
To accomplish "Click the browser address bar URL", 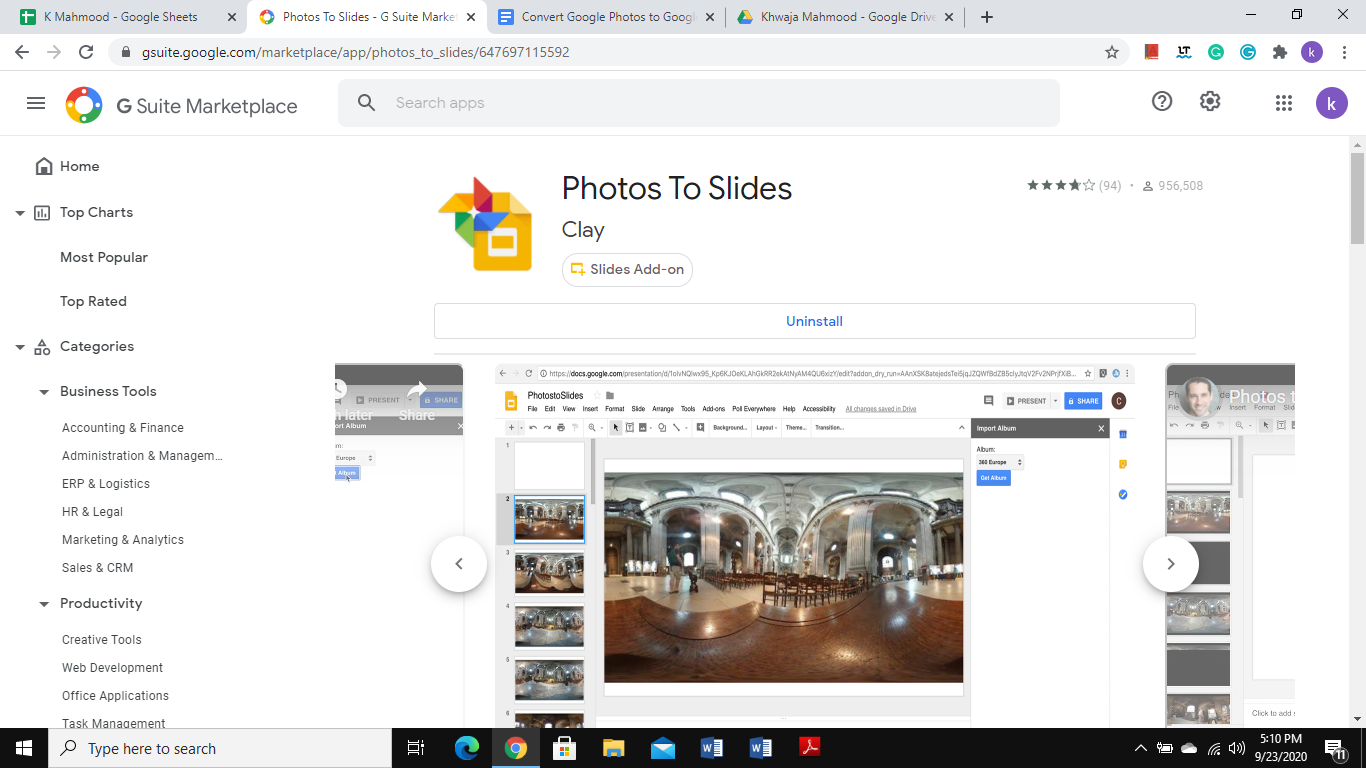I will (355, 52).
